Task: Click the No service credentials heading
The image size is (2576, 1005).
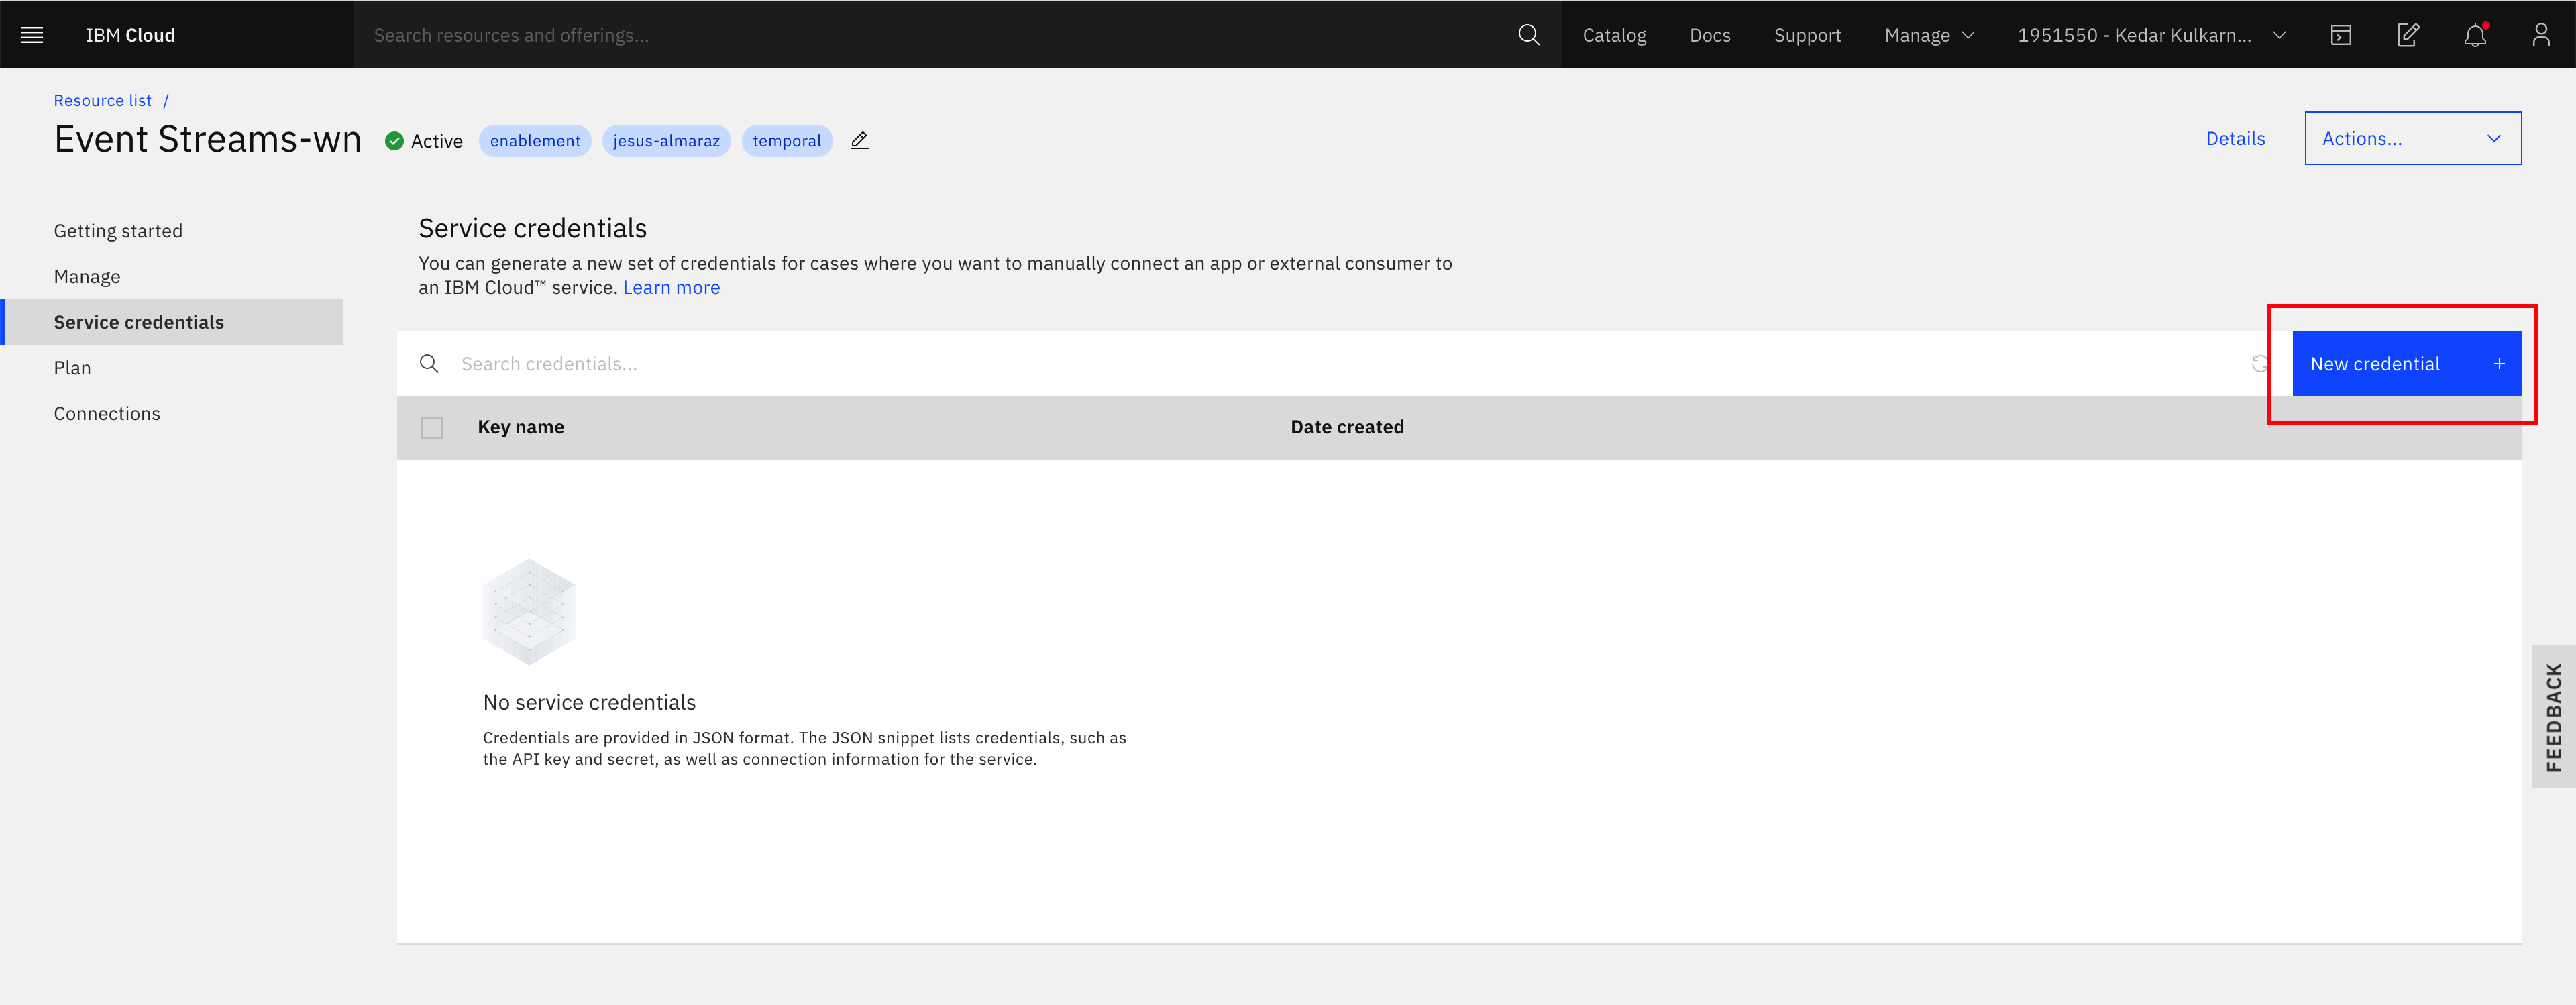Action: 589,703
